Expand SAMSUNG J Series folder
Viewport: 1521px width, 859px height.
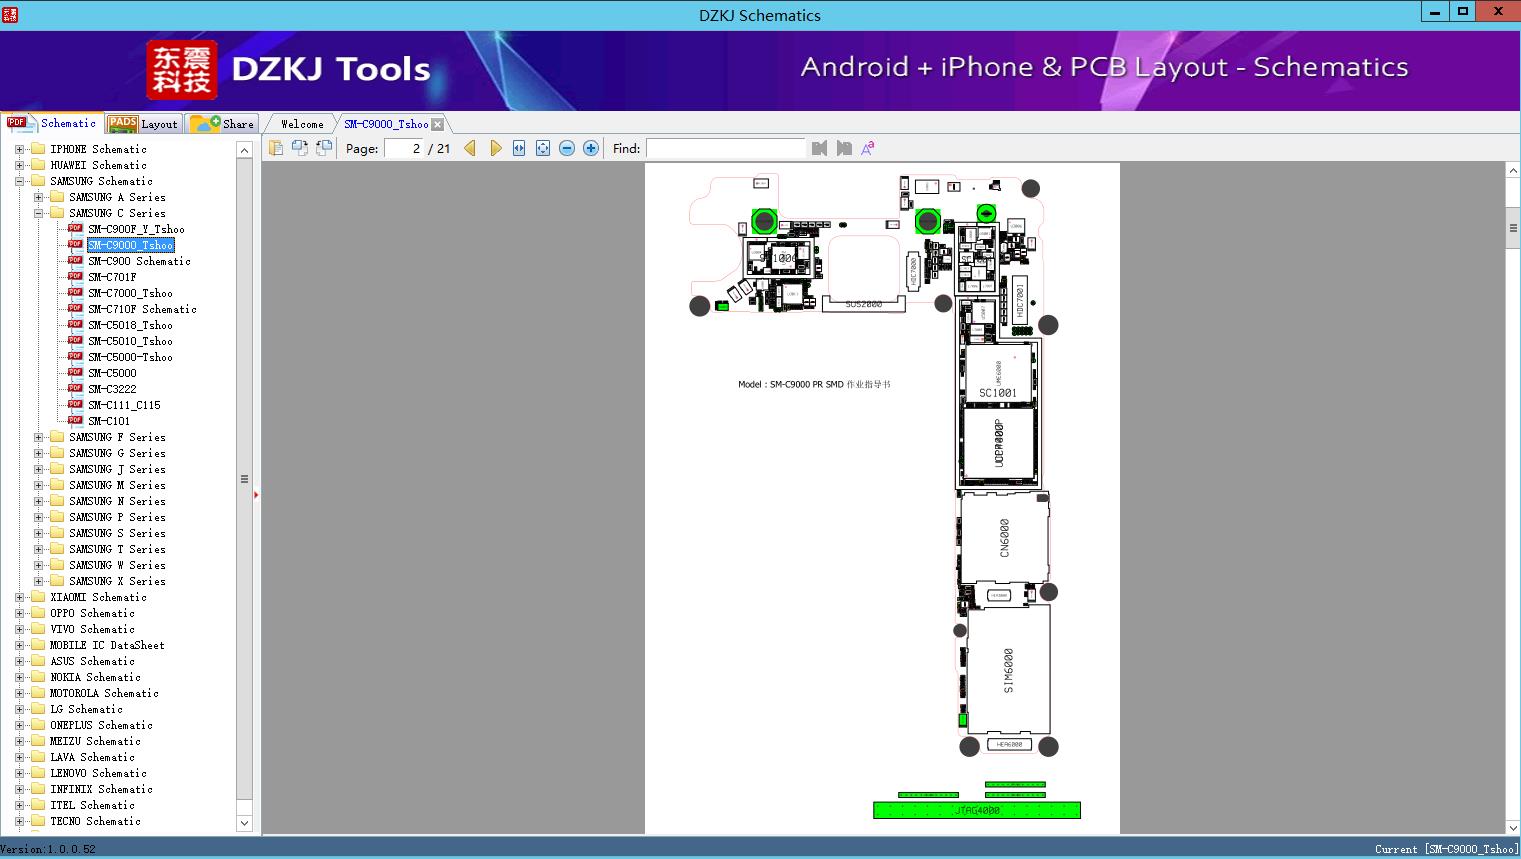pos(38,469)
